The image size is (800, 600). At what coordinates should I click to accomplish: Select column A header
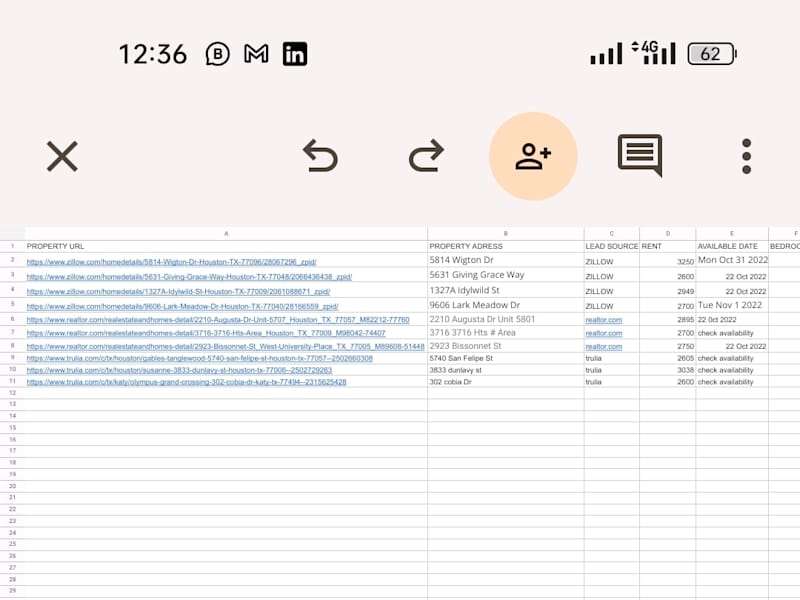[x=226, y=234]
